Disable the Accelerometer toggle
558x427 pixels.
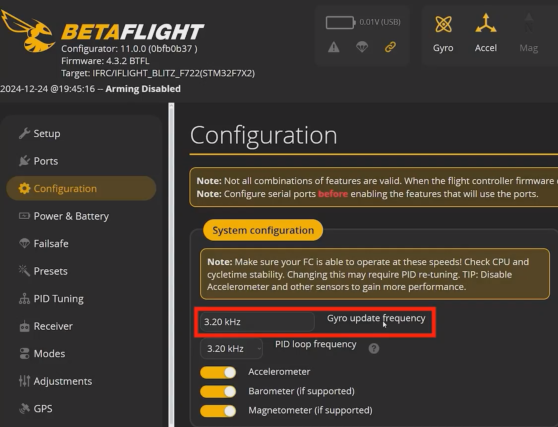[x=218, y=373]
